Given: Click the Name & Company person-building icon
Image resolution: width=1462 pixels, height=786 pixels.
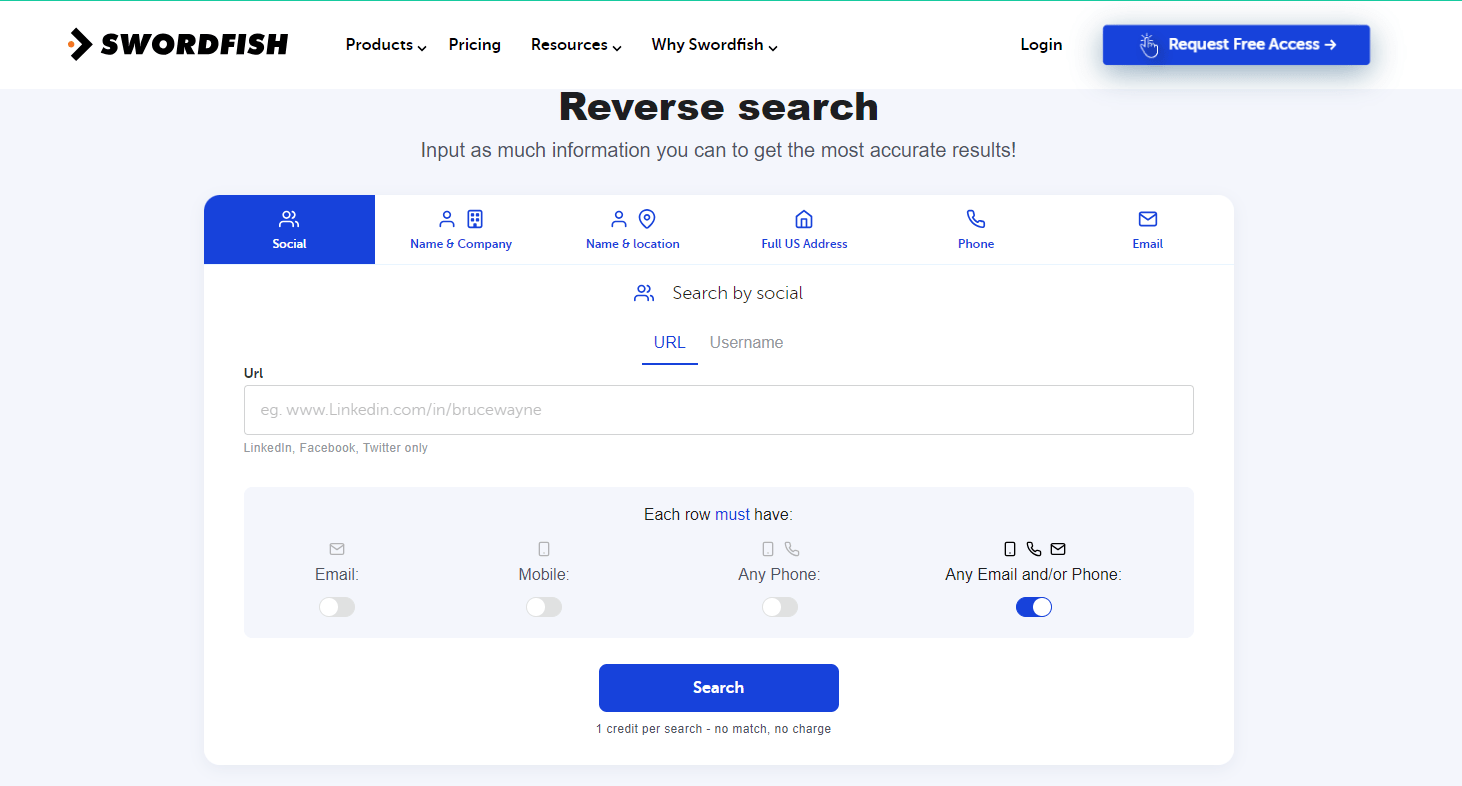Looking at the screenshot, I should (461, 219).
